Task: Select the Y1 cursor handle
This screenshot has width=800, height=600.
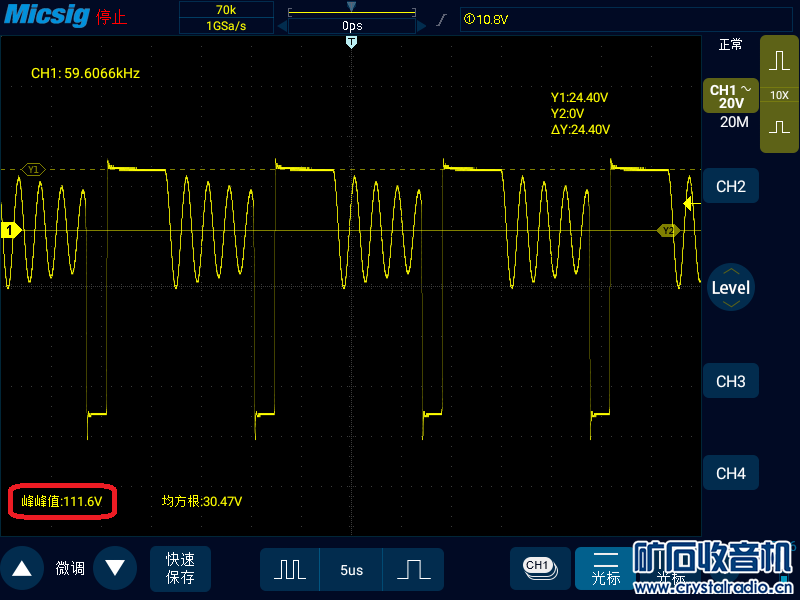Action: pyautogui.click(x=33, y=169)
